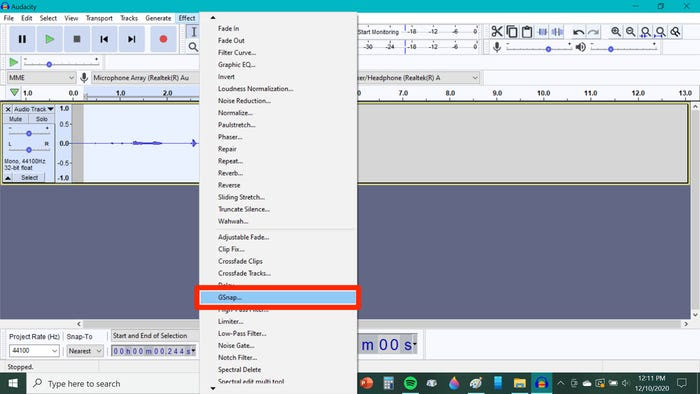700x394 pixels.
Task: Click the Zoom In magnifier icon
Action: point(616,32)
